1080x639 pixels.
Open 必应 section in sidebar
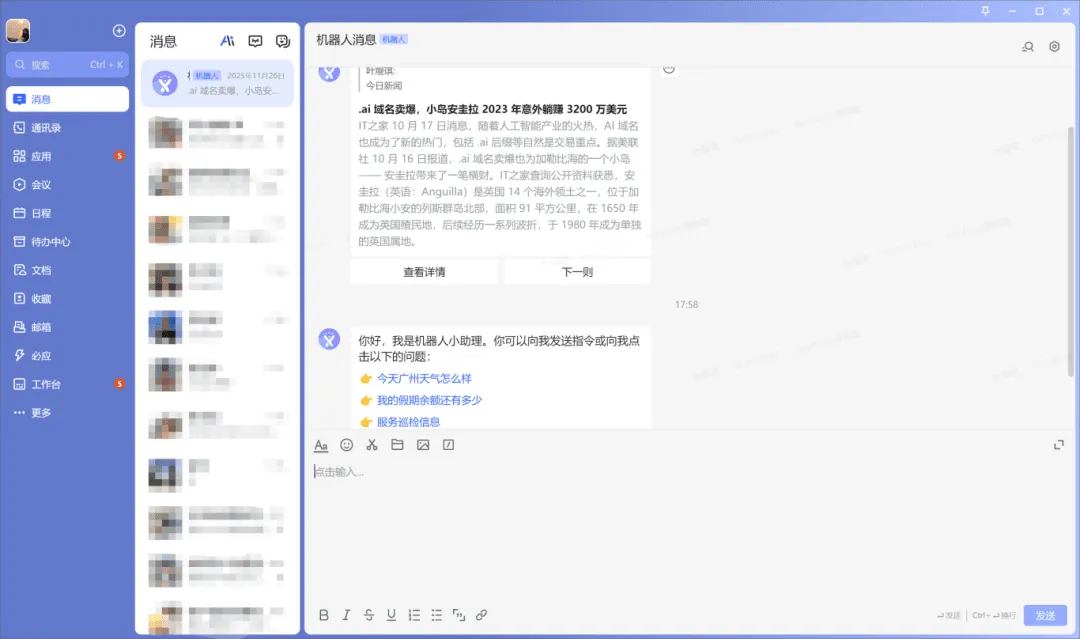click(68, 356)
